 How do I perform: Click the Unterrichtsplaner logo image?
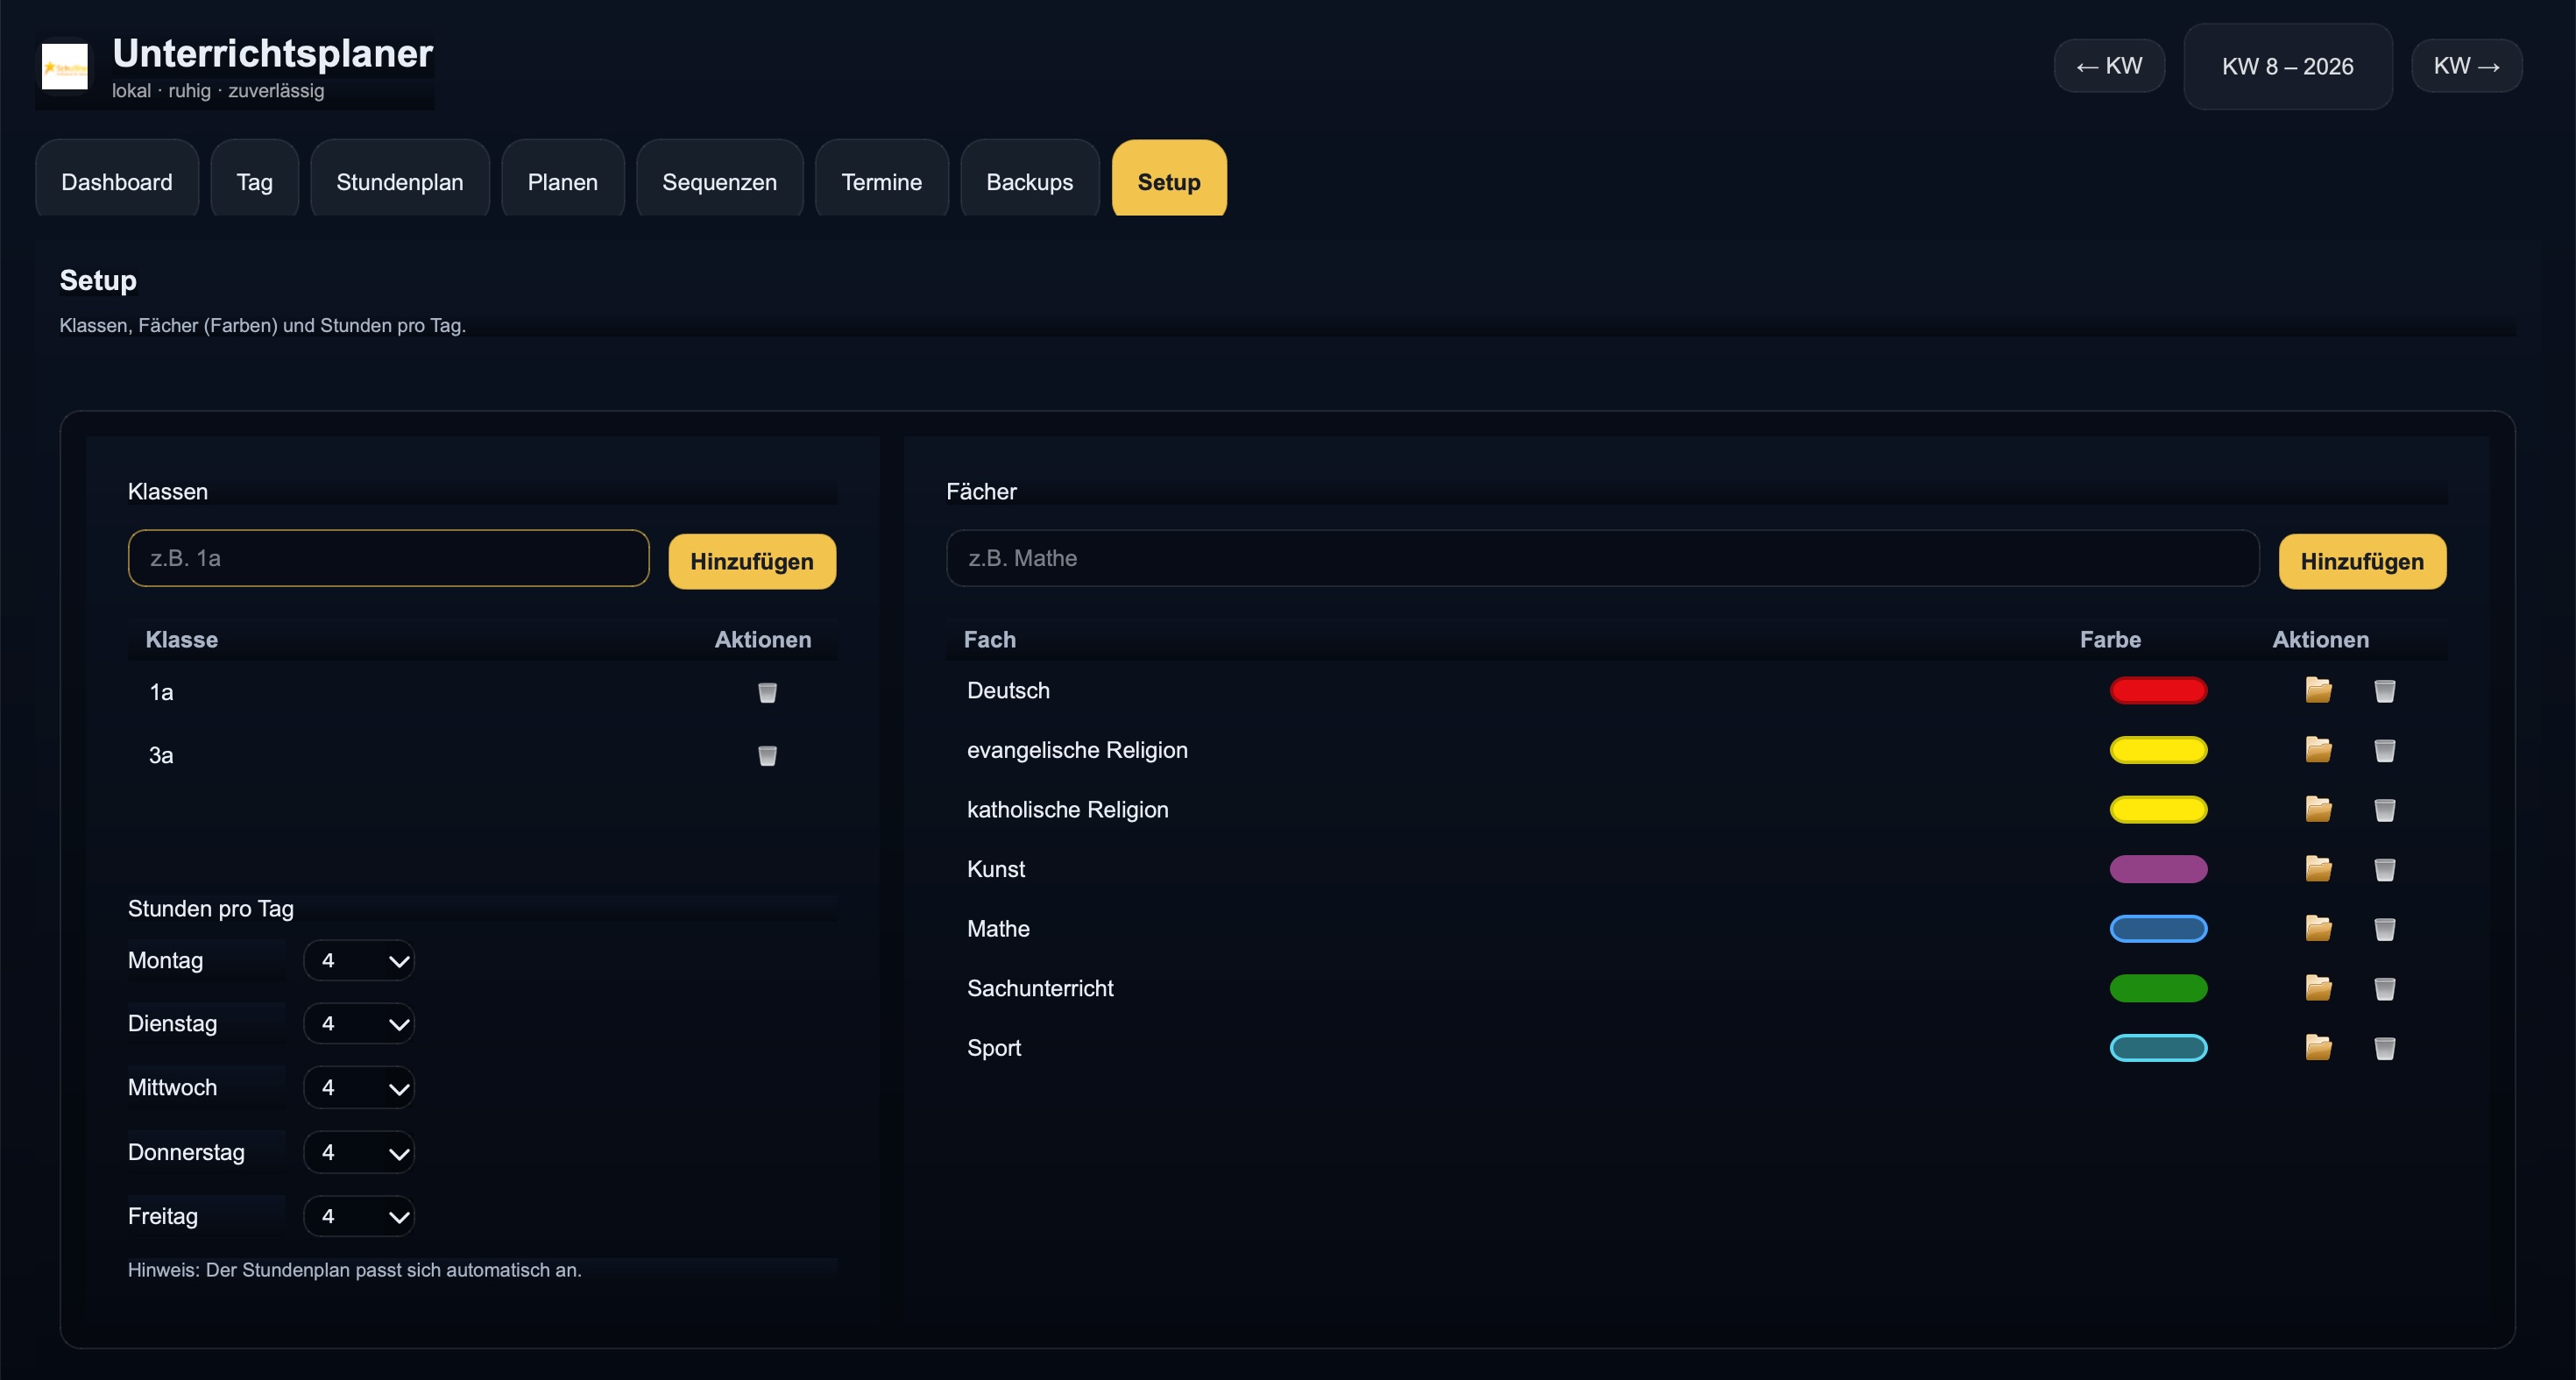(65, 67)
